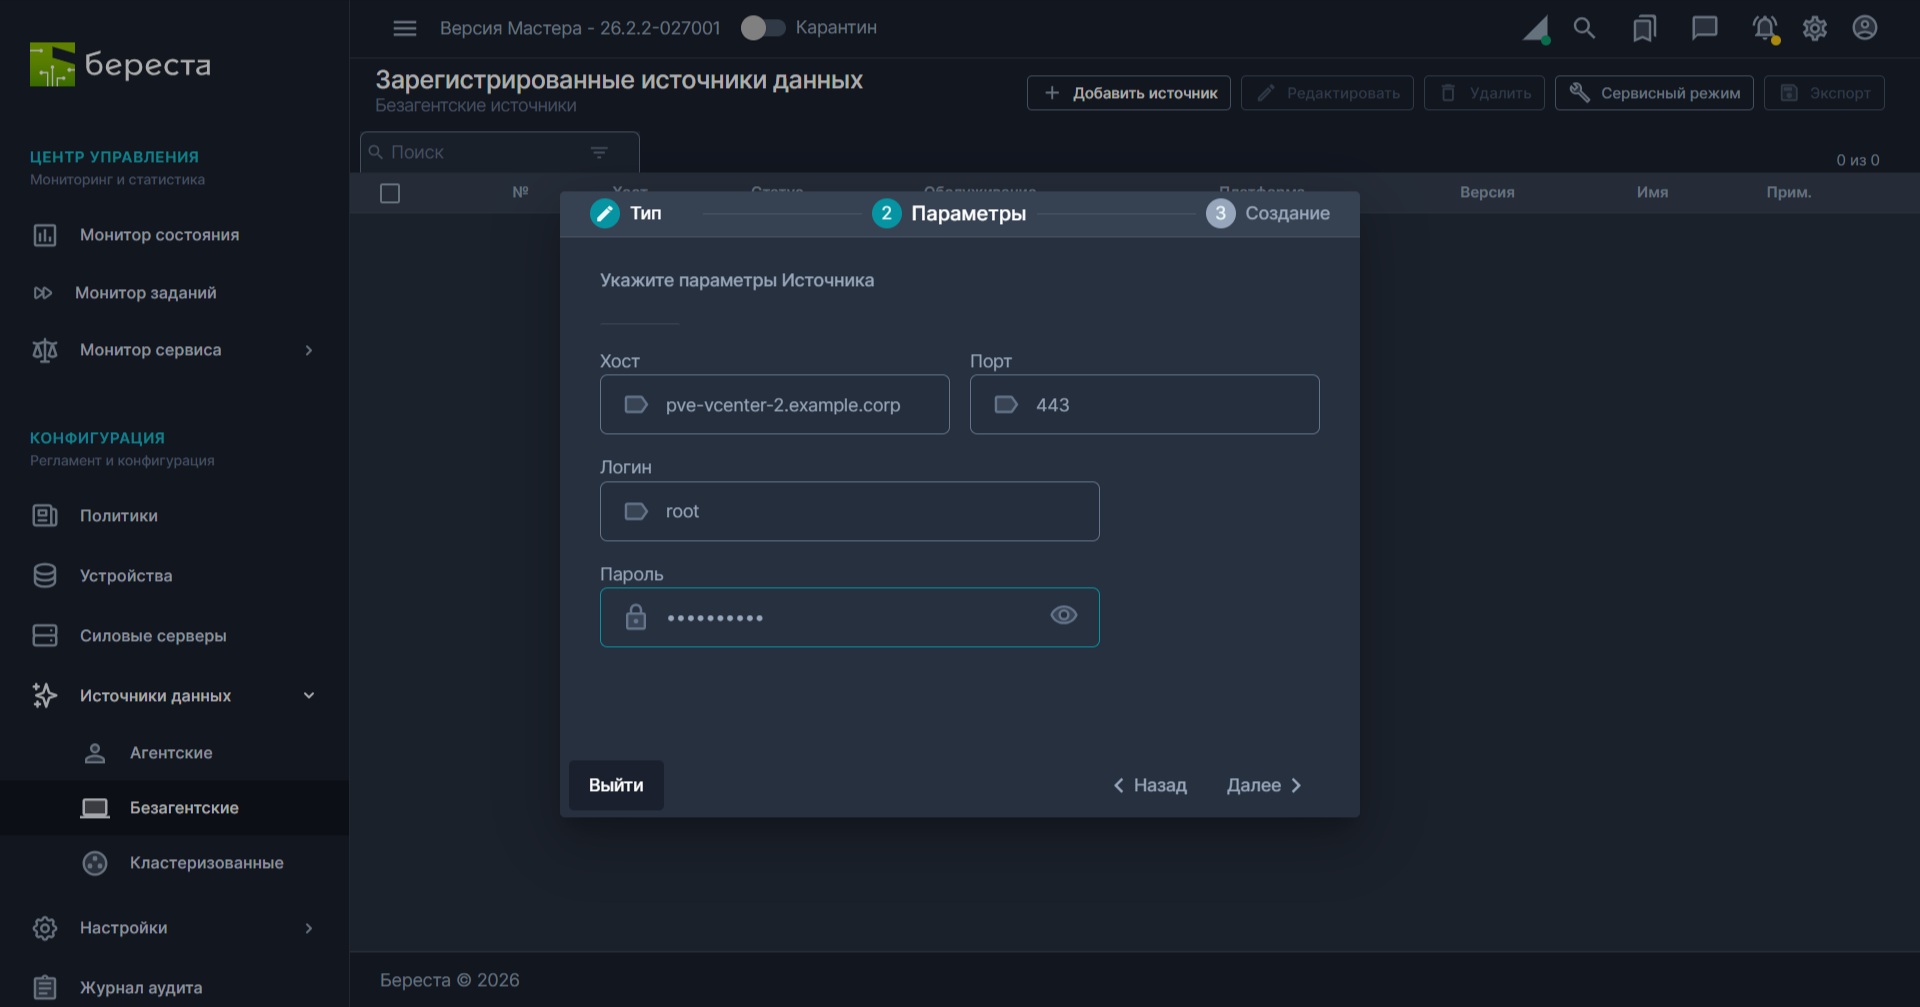
Task: Click Назад to go back
Action: coord(1150,785)
